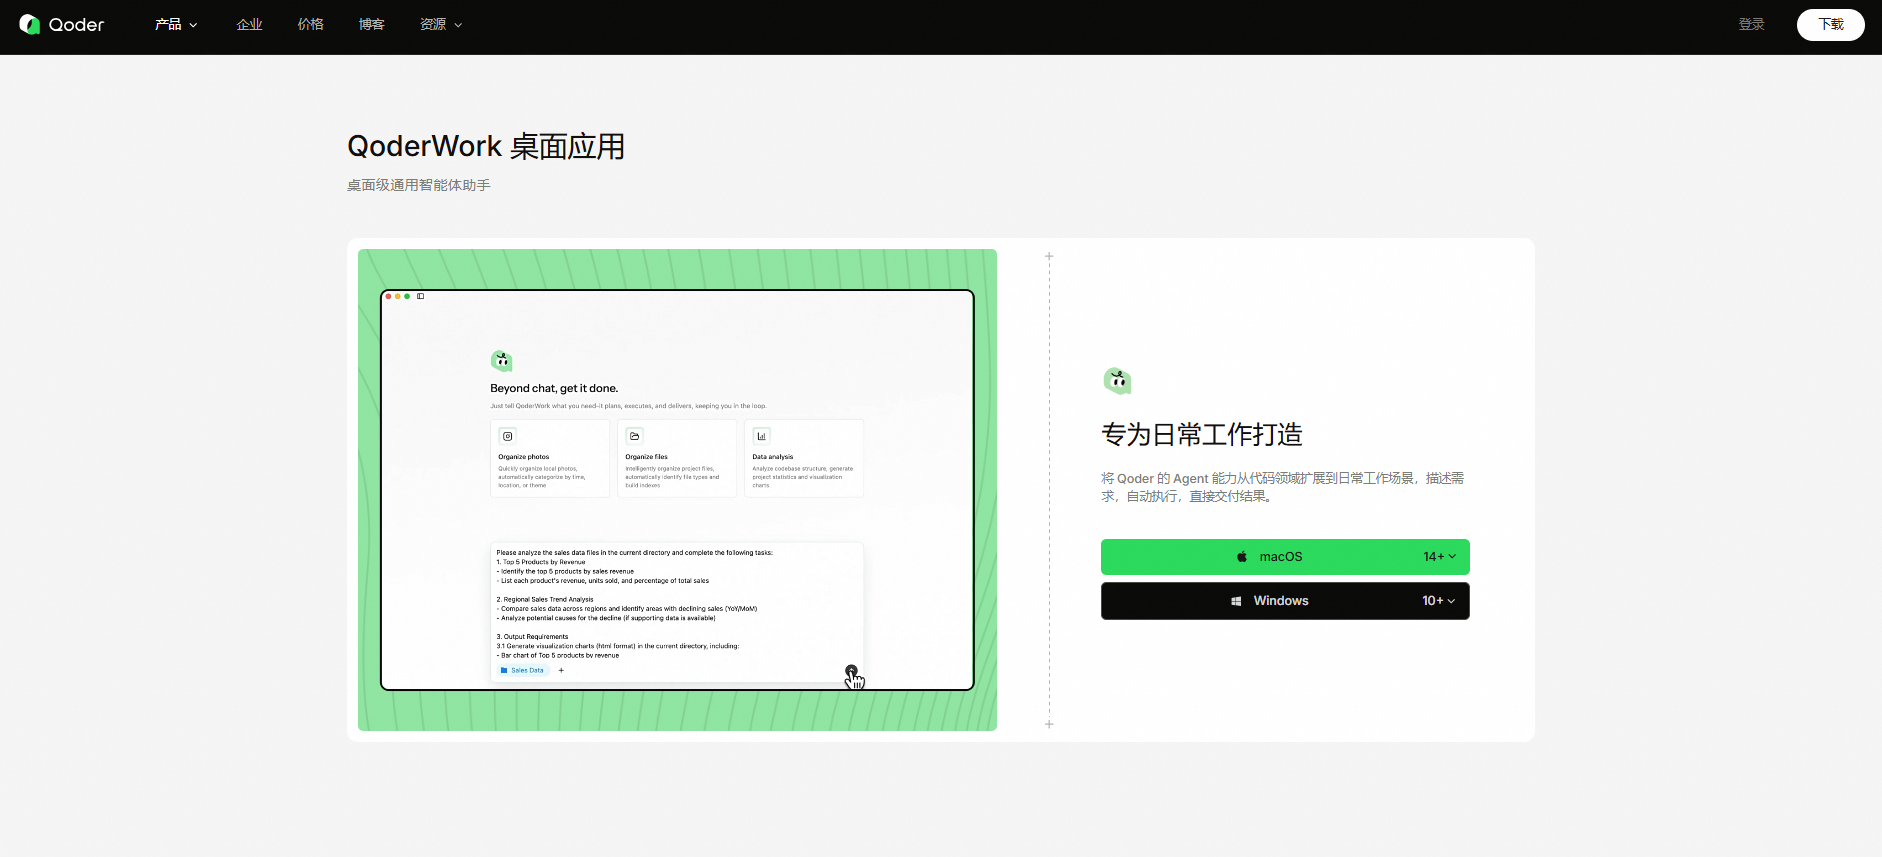Click the QoderWork 桌面应用 heading
The width and height of the screenshot is (1882, 857).
coord(486,146)
